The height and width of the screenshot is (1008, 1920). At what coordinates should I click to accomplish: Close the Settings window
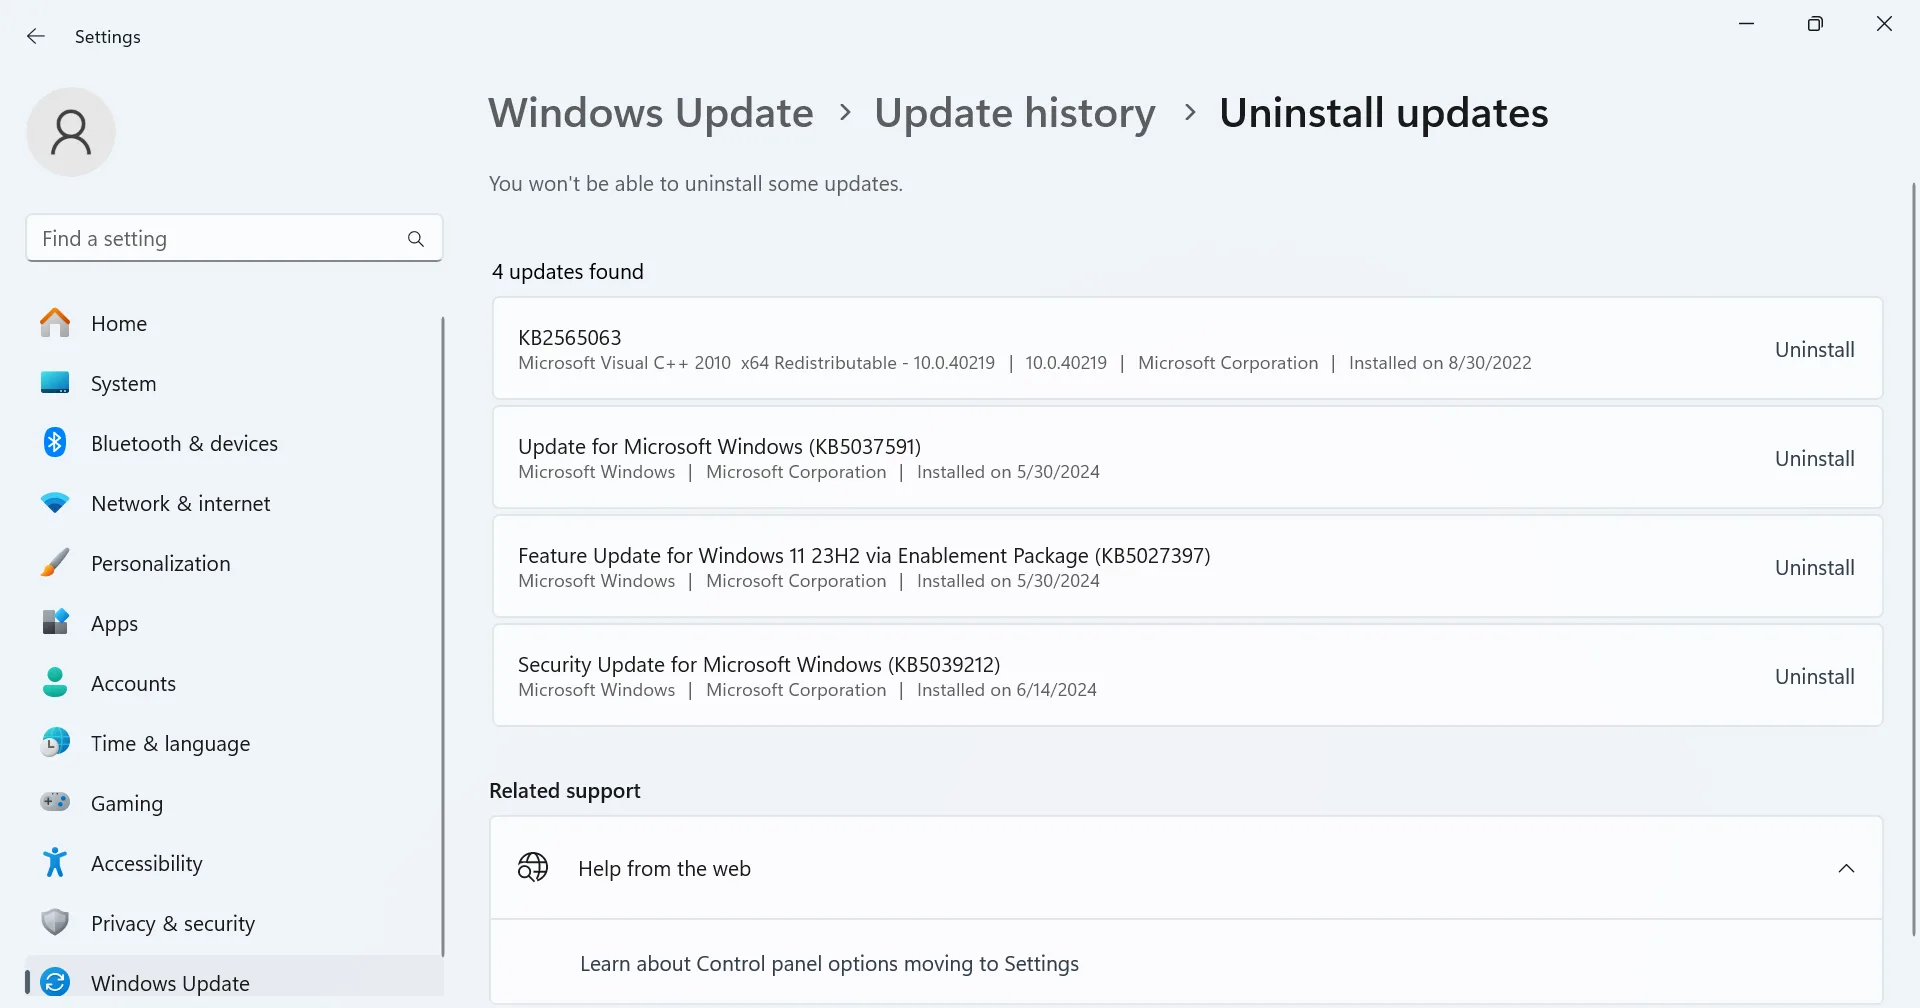point(1884,24)
